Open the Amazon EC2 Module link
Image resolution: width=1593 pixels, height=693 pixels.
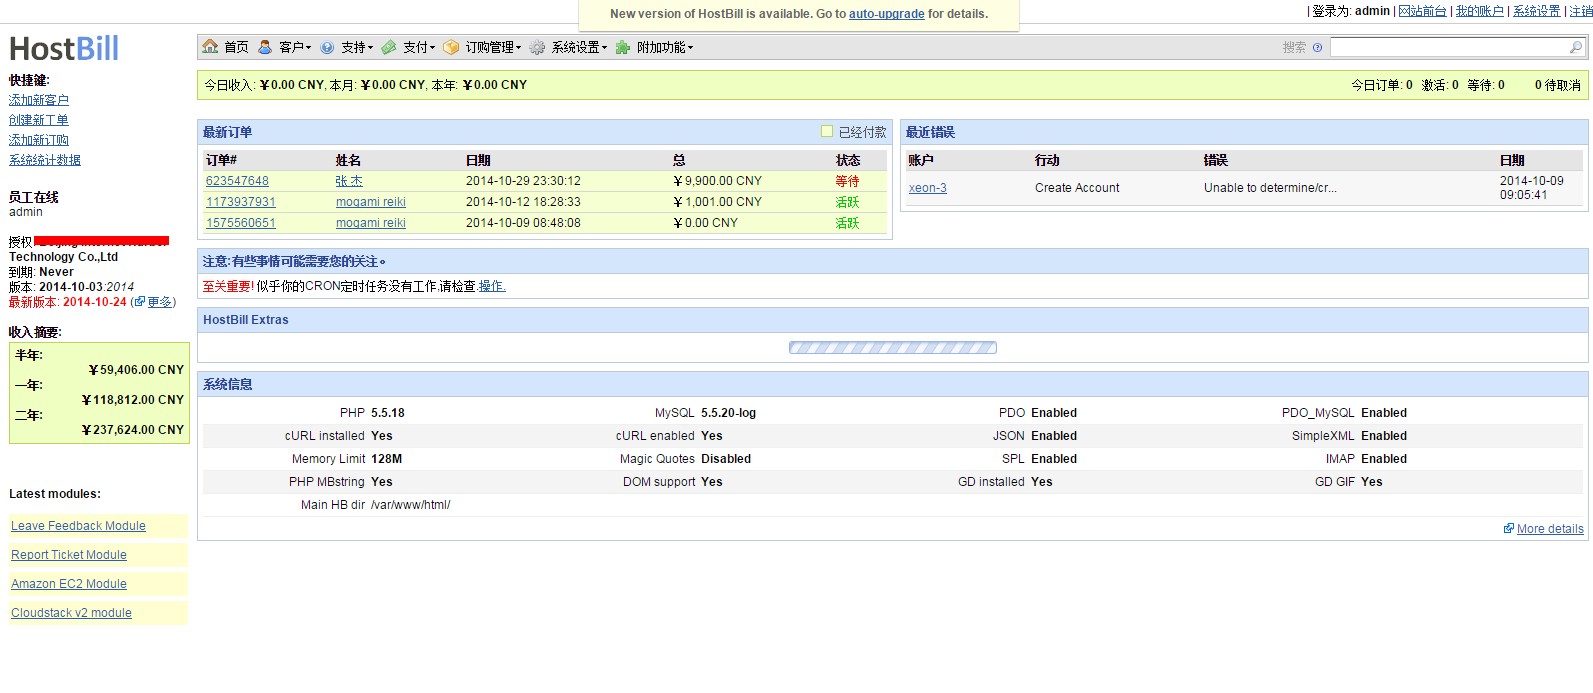pos(69,584)
